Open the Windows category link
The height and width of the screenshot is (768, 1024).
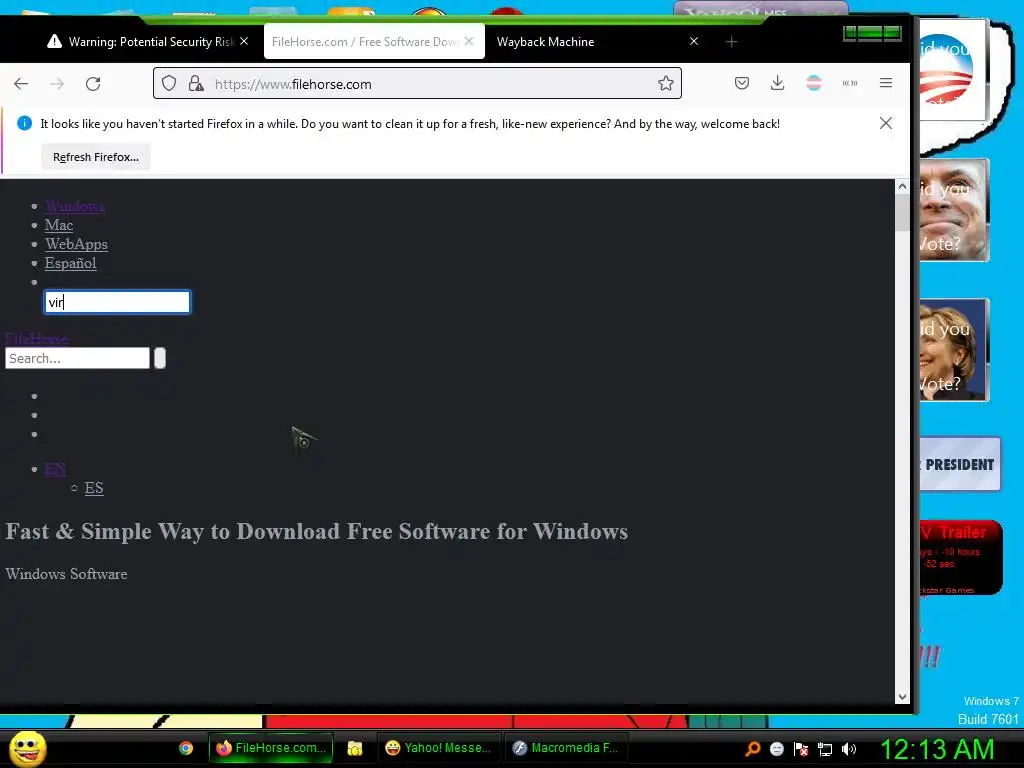pos(74,206)
